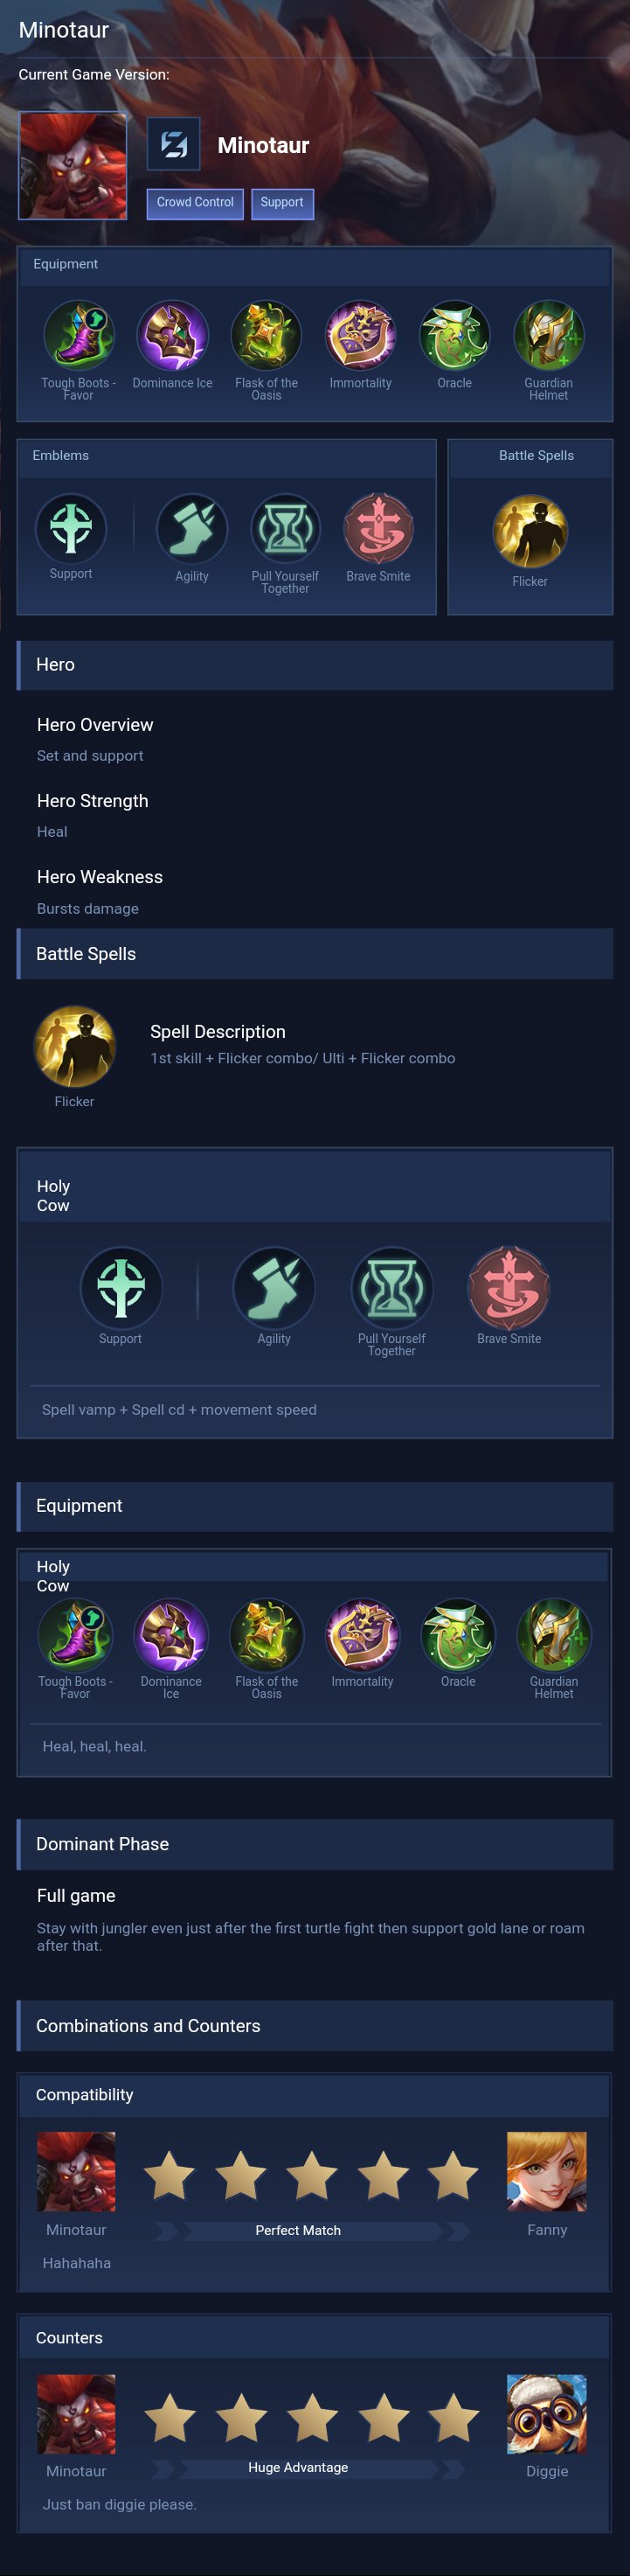This screenshot has width=630, height=2576.
Task: Click the Immortality icon in the top Equipment panel
Action: click(360, 336)
